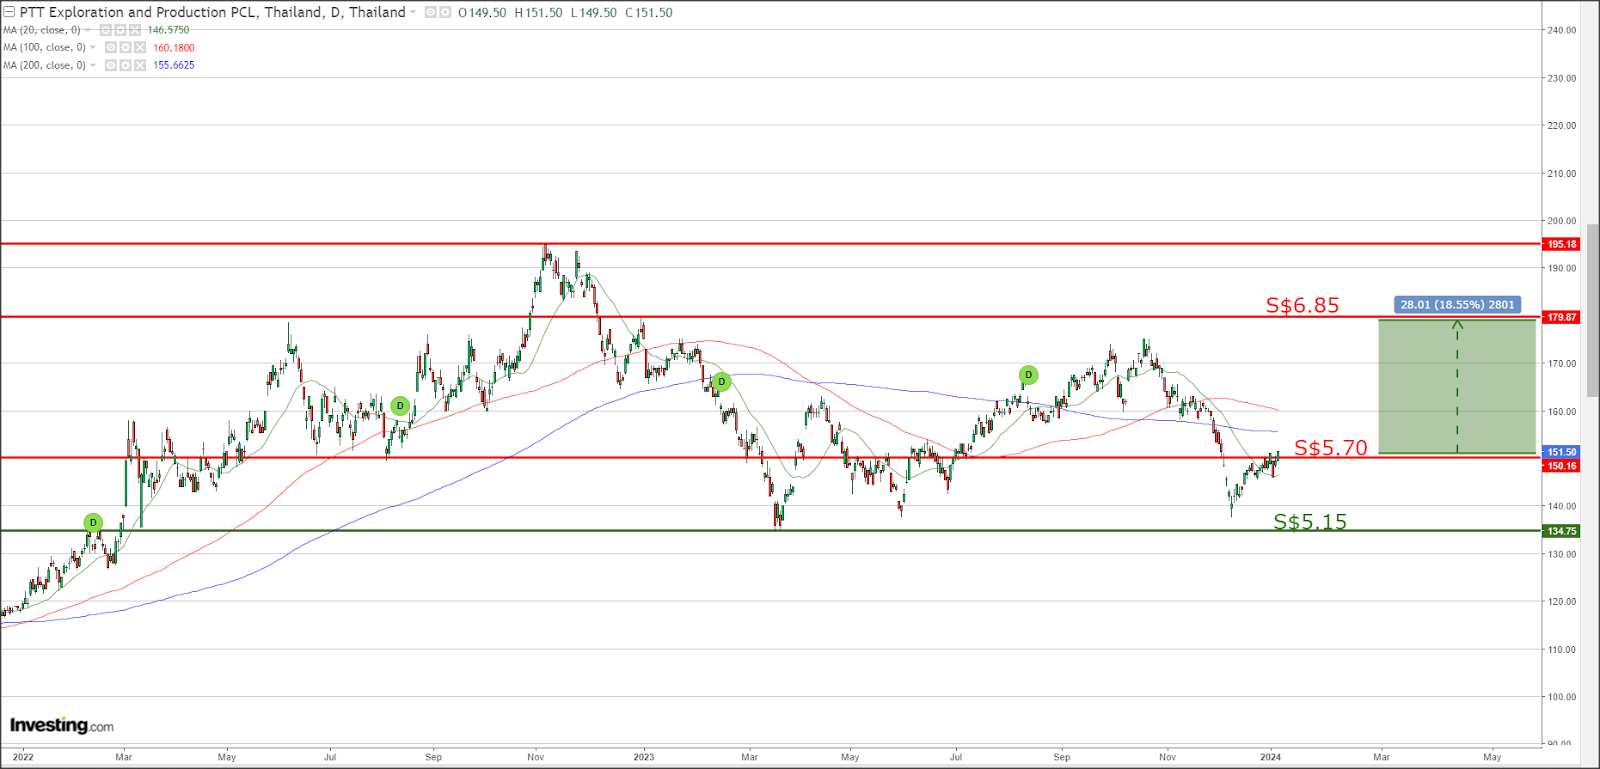Image resolution: width=1600 pixels, height=769 pixels.
Task: Click the Nov 2022 label on time axis
Action: click(x=536, y=757)
